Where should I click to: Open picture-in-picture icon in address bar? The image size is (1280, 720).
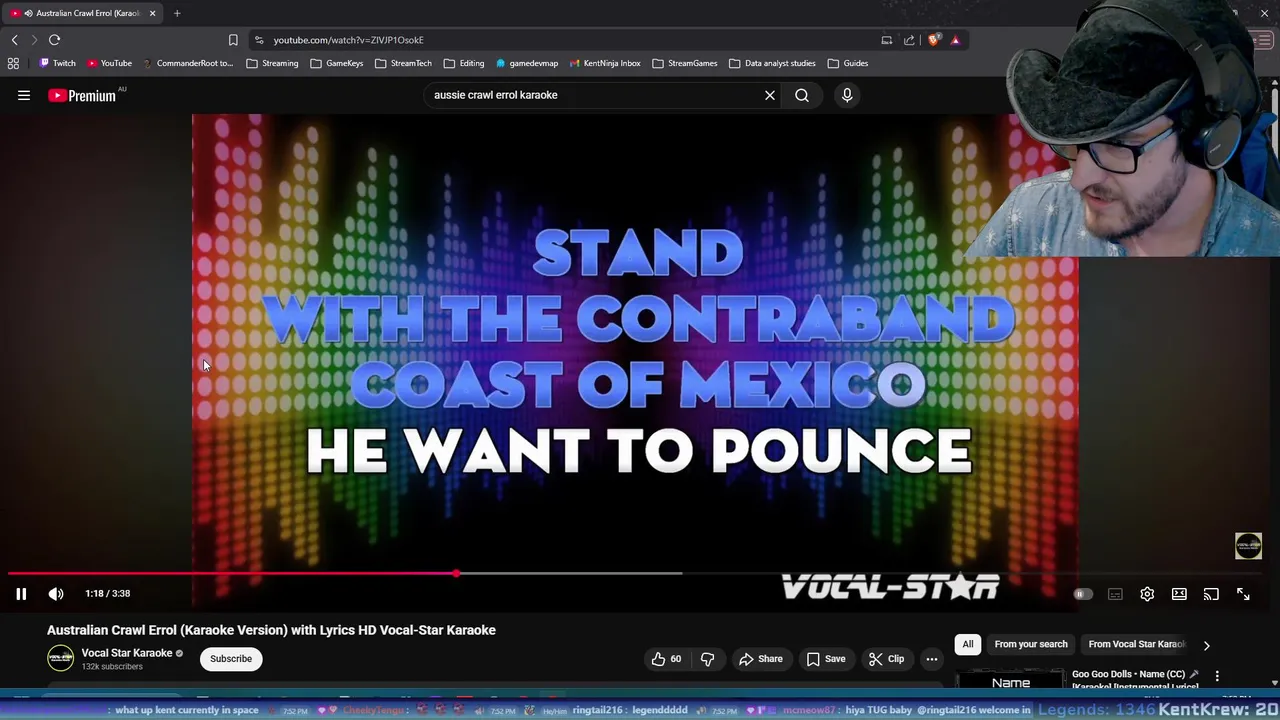[x=886, y=40]
